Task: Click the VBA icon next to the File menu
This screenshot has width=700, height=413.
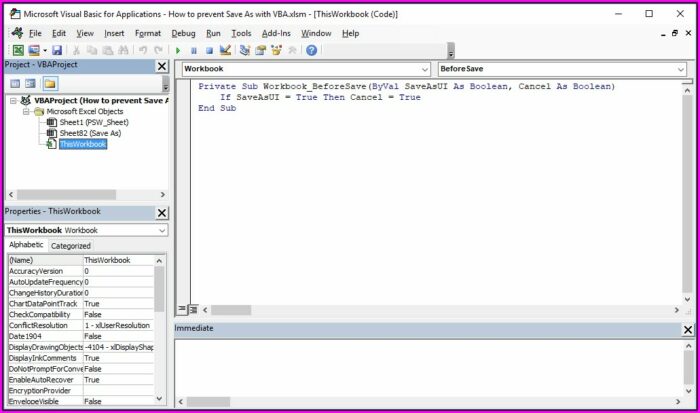Action: [x=17, y=33]
